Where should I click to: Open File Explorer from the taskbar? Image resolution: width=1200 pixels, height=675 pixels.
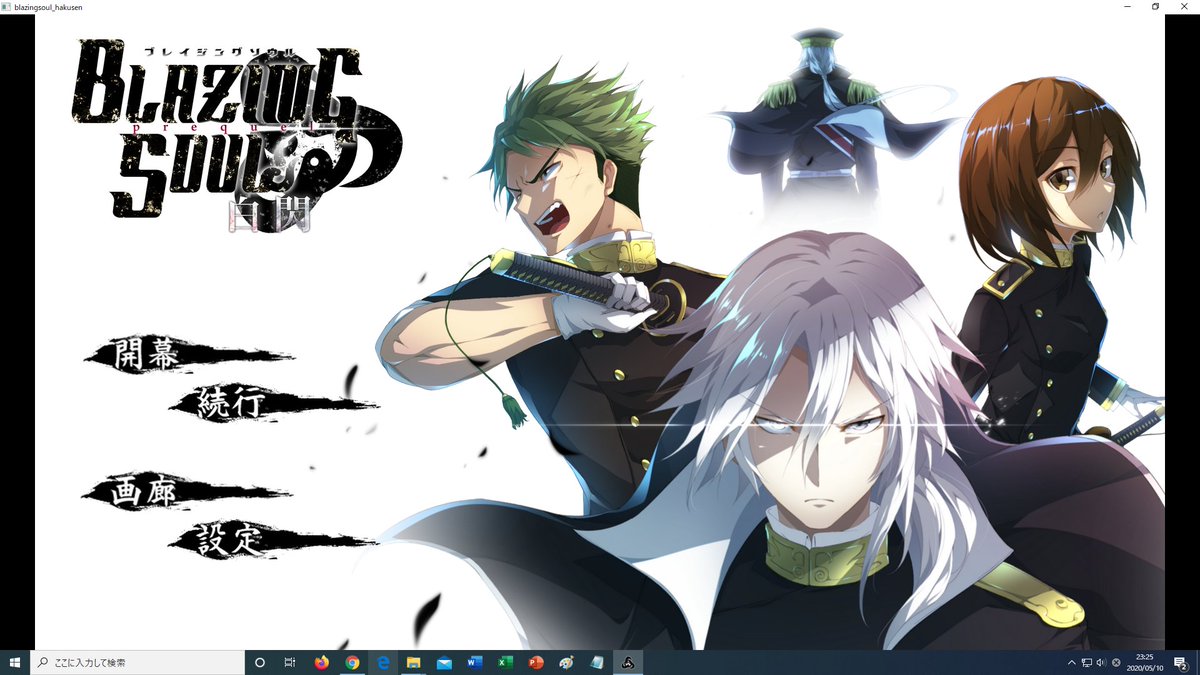point(413,662)
